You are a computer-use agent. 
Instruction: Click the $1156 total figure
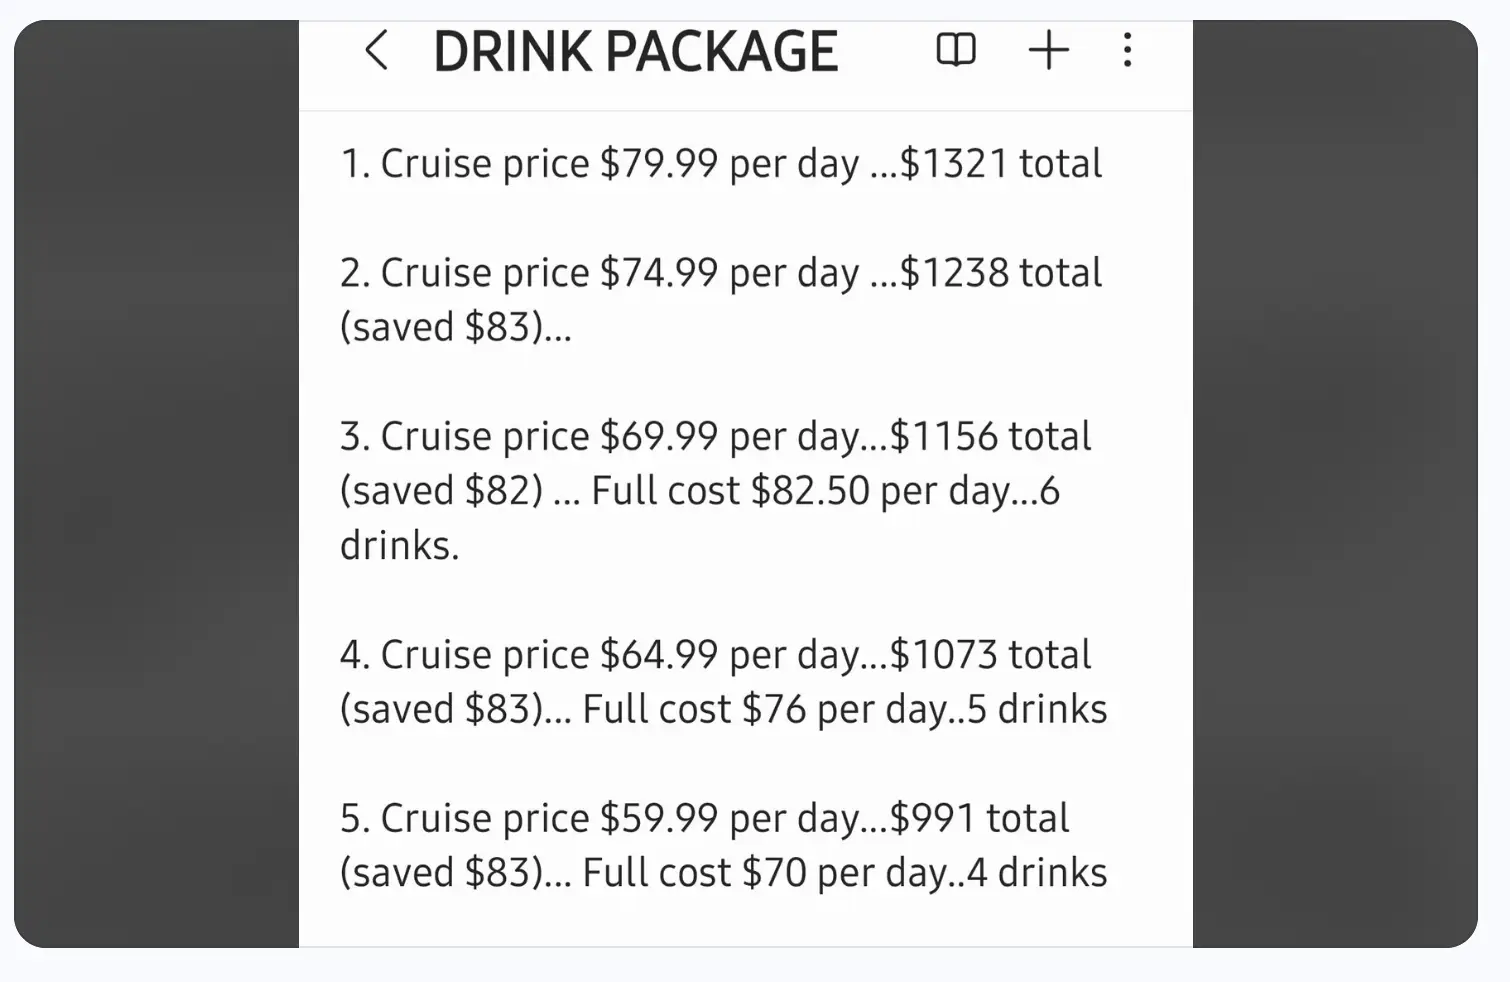point(990,436)
